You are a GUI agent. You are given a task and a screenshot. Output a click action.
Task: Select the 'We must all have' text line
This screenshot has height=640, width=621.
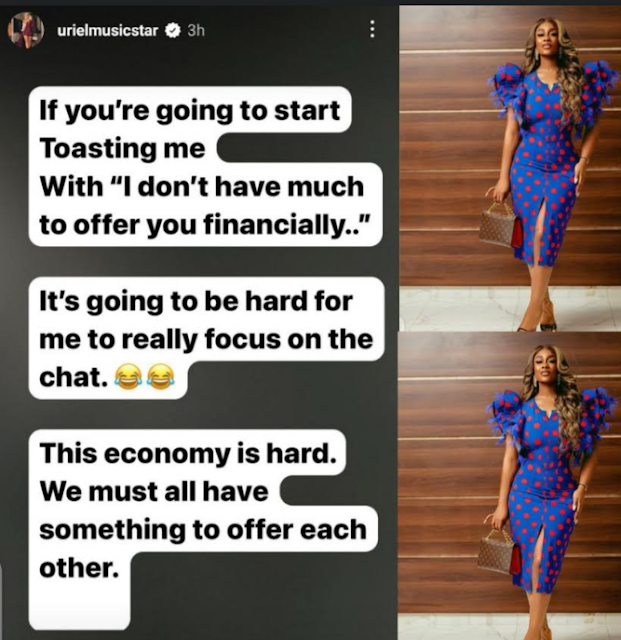pyautogui.click(x=154, y=491)
